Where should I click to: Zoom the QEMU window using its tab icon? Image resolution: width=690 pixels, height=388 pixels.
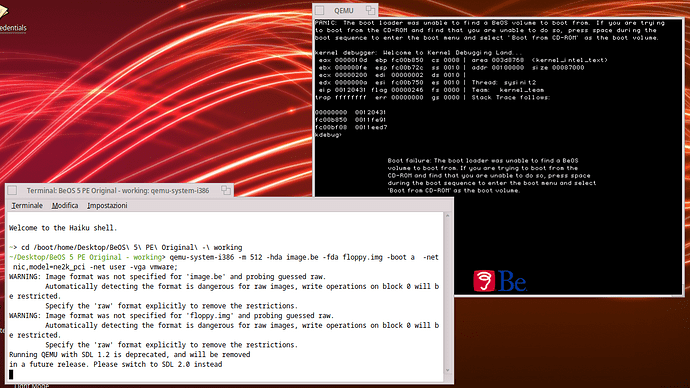click(x=371, y=10)
